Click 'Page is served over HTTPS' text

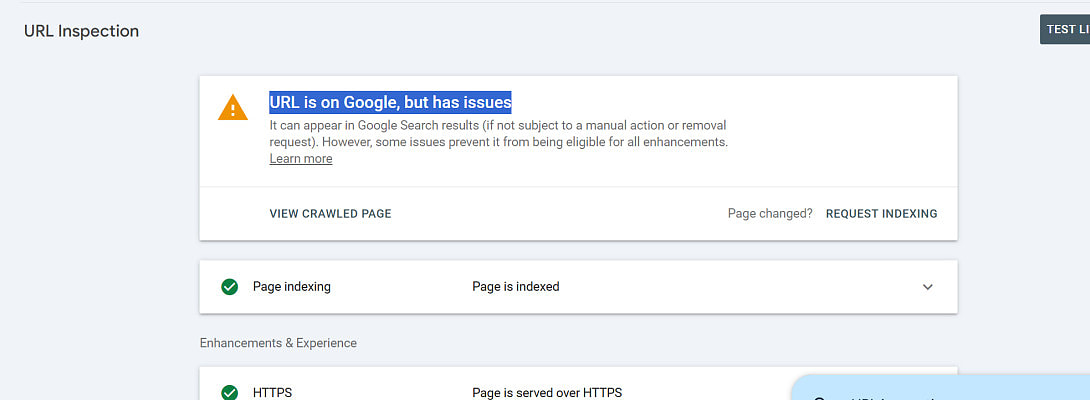[x=546, y=392]
